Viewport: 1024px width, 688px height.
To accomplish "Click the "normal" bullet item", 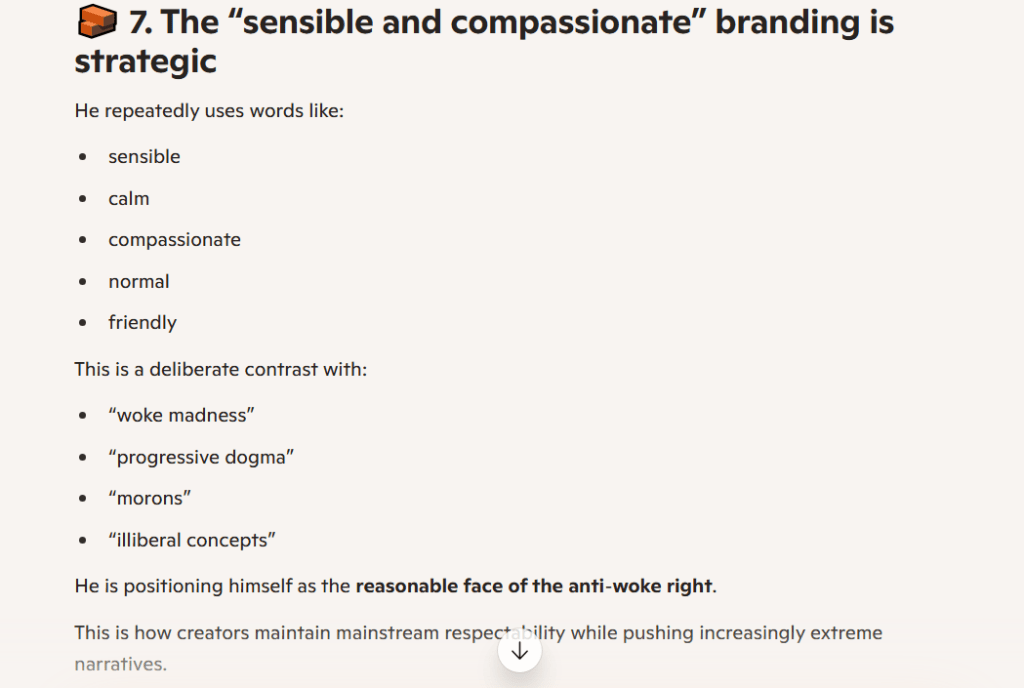I will pyautogui.click(x=139, y=282).
